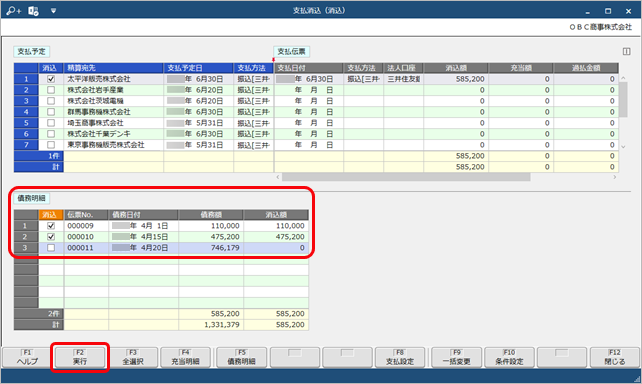Uncheck 消込 for slip 000010
This screenshot has height=384, width=642.
(x=51, y=237)
